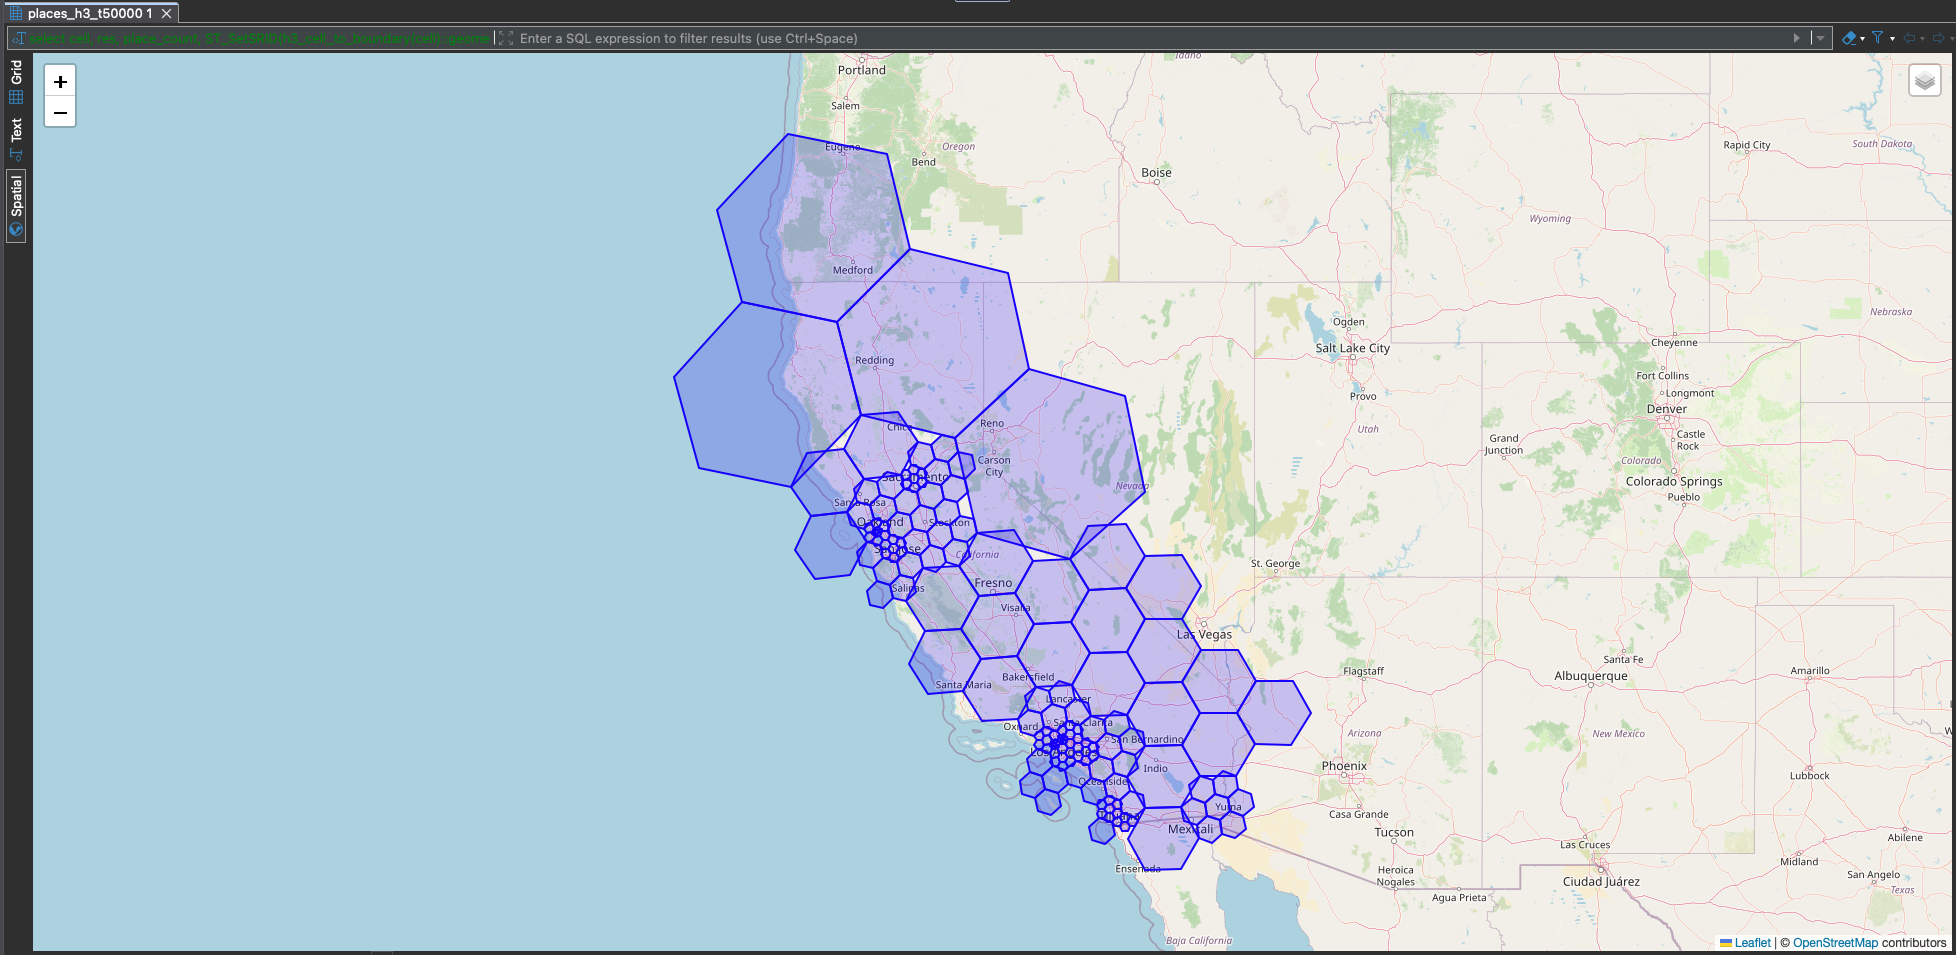Click the eraser clear-filter icon
Image resolution: width=1956 pixels, height=955 pixels.
[1848, 38]
